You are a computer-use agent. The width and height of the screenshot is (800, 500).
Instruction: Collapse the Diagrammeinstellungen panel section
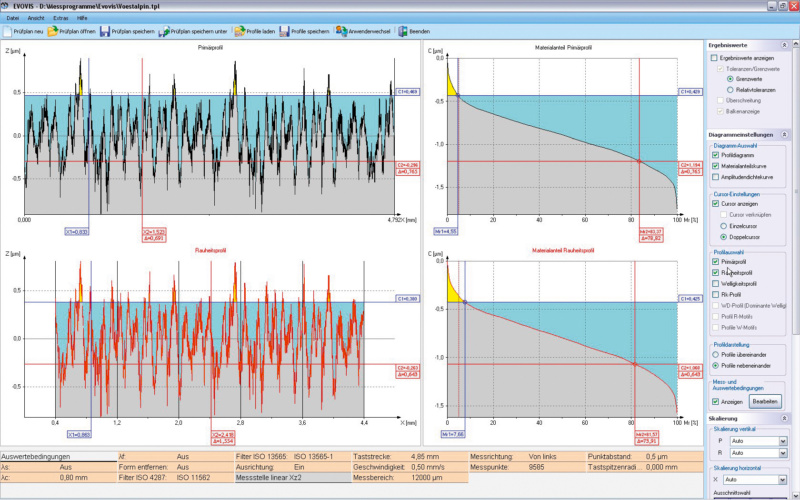click(x=785, y=134)
